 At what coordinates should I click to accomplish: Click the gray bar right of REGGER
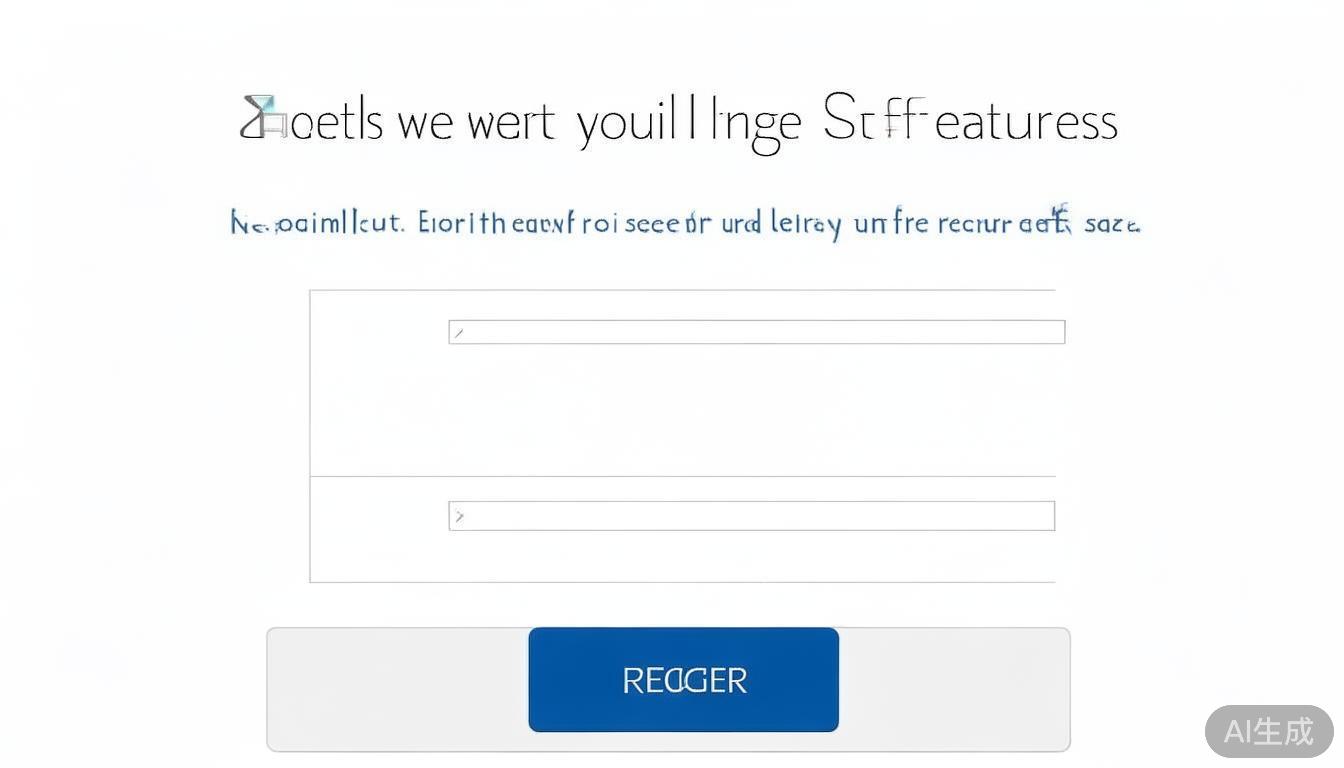(x=953, y=689)
